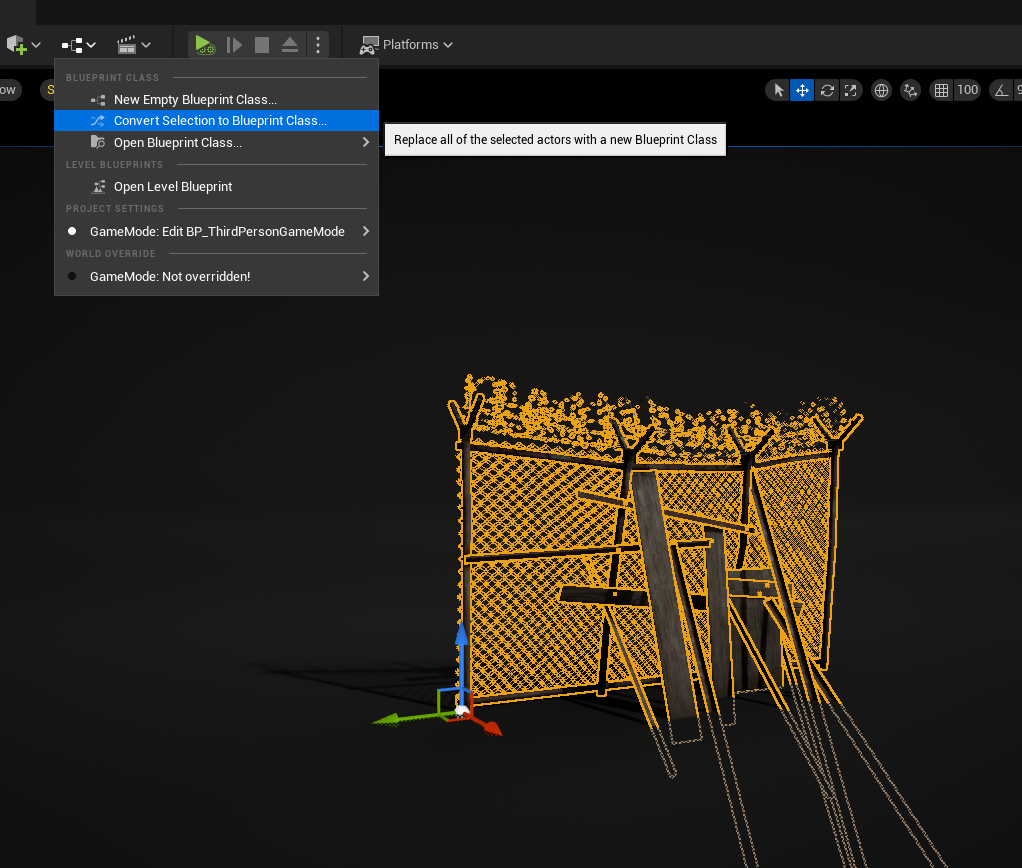Open the Platforms dropdown

pyautogui.click(x=407, y=45)
